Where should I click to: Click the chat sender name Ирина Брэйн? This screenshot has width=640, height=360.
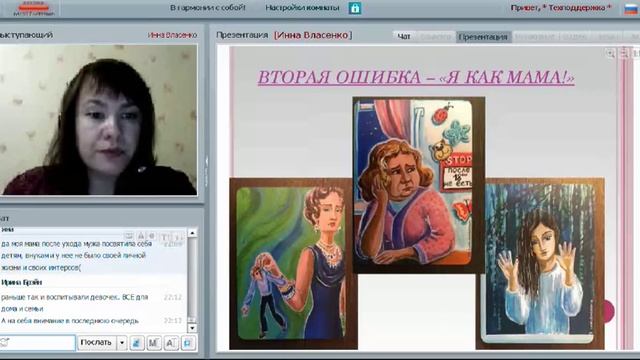(x=22, y=282)
